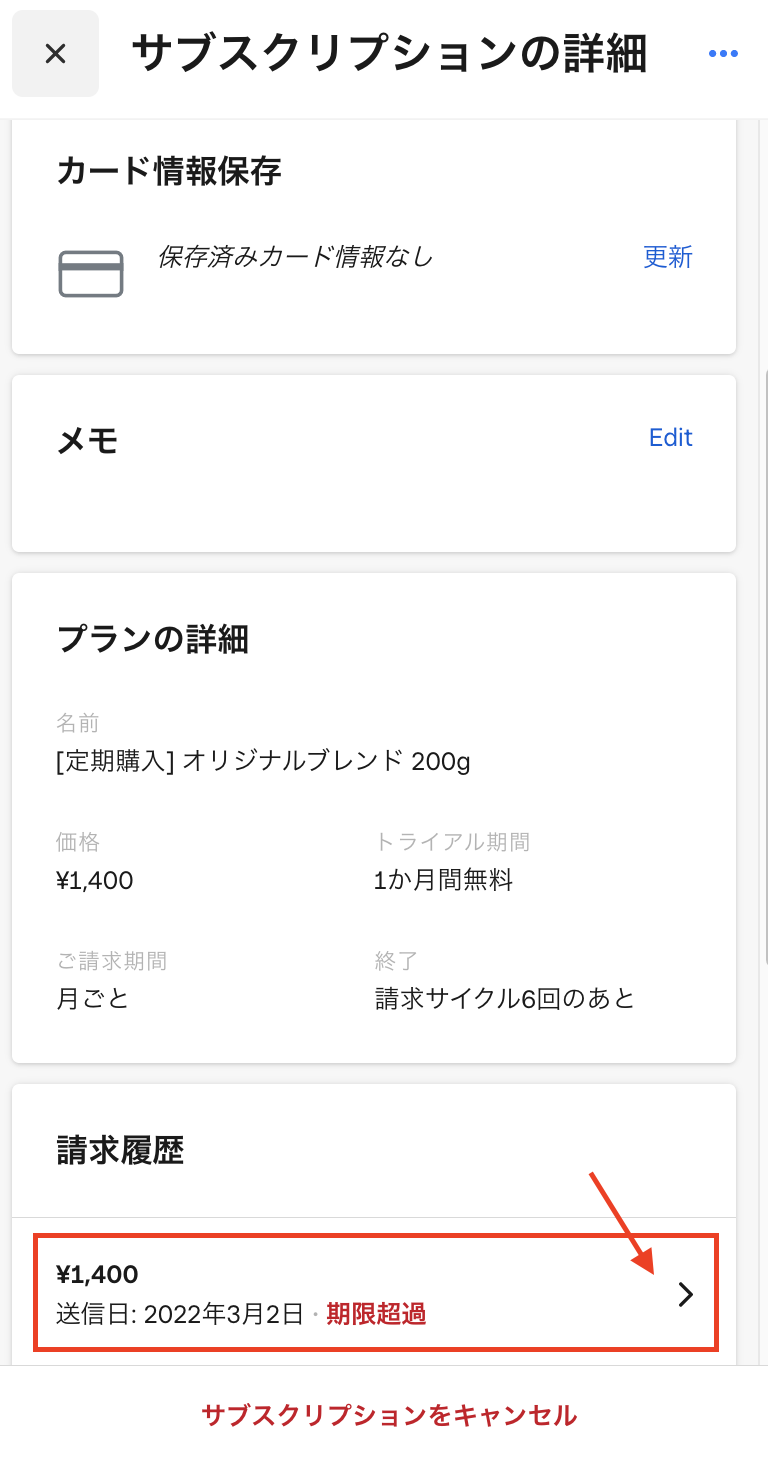This screenshot has height=1458, width=768.
Task: Select the ¥1,400 amount in 請求履歴
Action: [97, 1274]
